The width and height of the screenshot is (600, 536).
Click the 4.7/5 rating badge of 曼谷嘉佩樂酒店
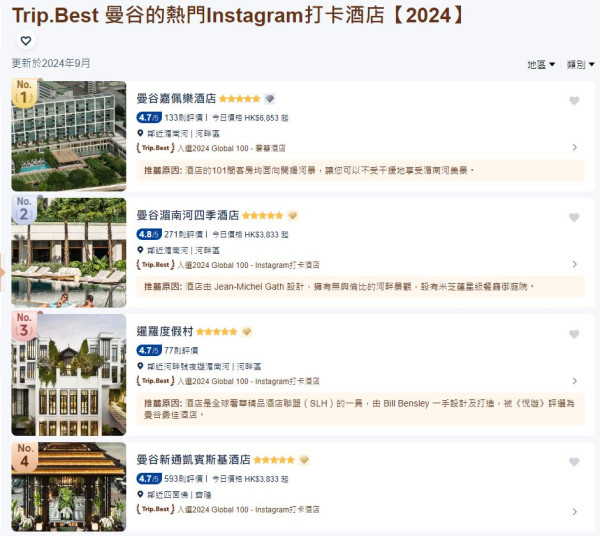(x=149, y=117)
